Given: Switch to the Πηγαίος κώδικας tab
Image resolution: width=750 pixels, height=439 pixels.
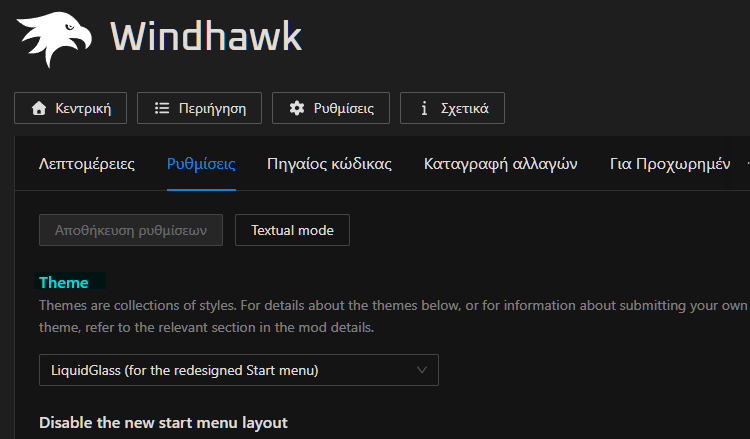Looking at the screenshot, I should click(x=330, y=164).
